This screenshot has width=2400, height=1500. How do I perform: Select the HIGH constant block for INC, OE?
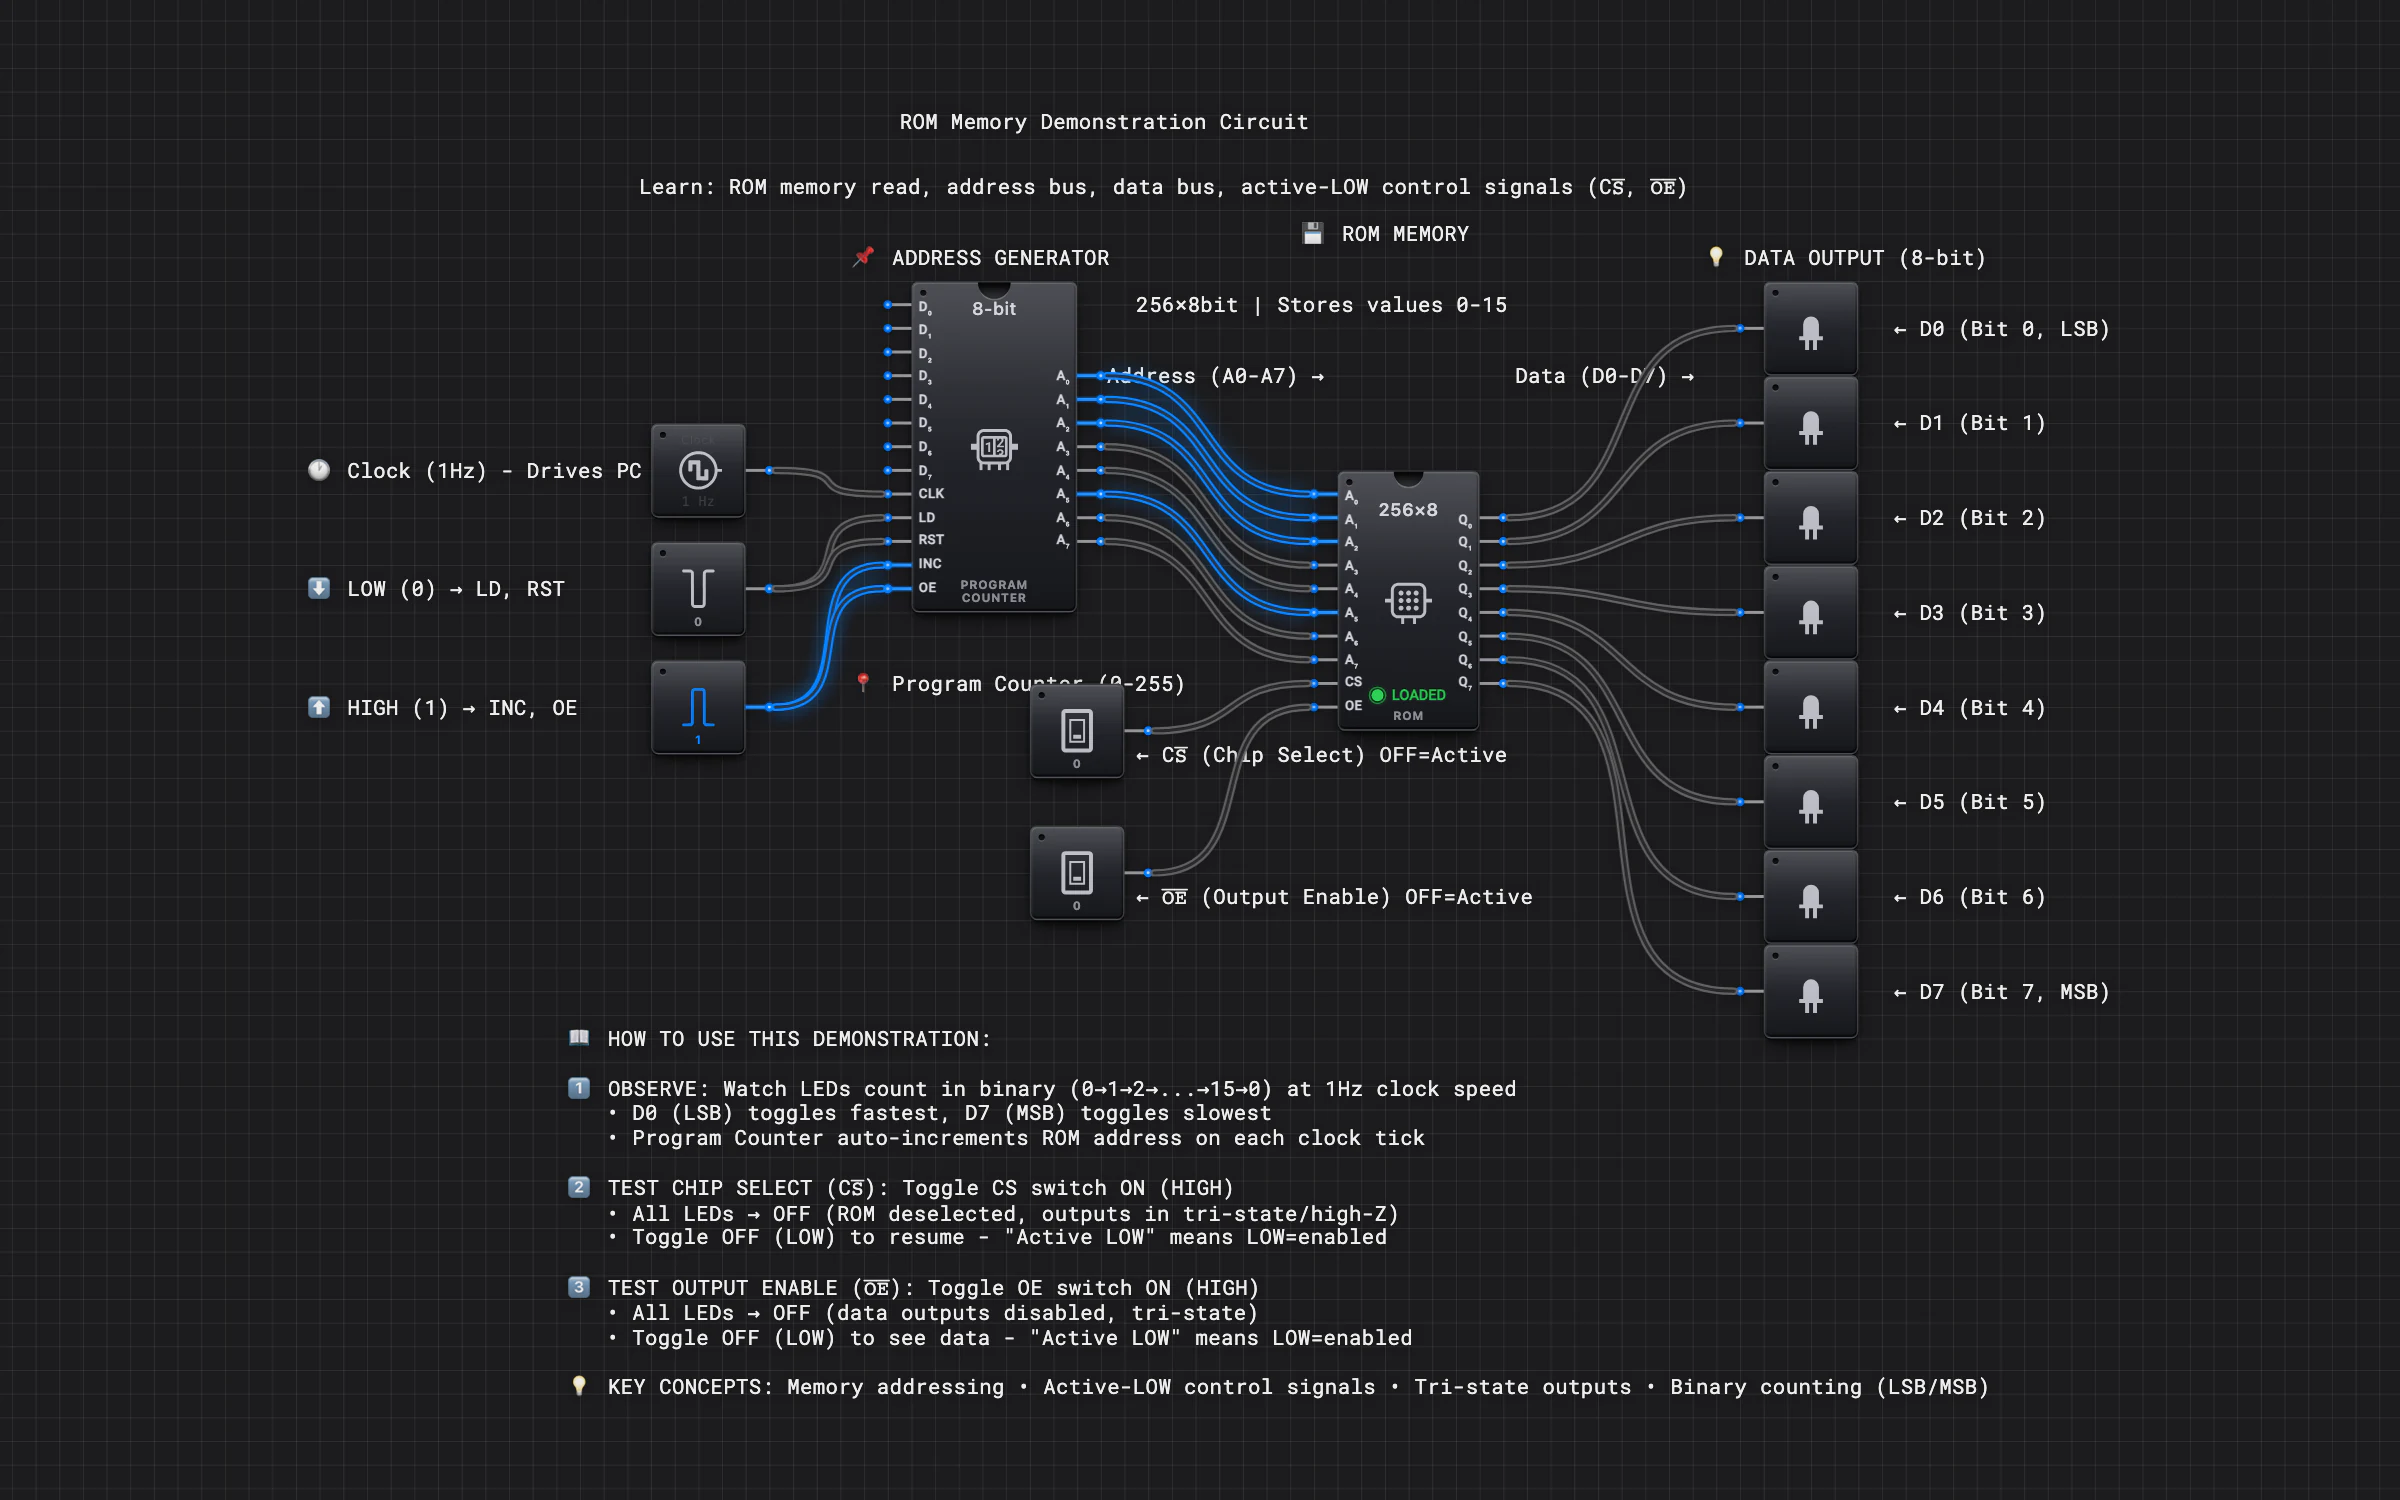tap(698, 707)
